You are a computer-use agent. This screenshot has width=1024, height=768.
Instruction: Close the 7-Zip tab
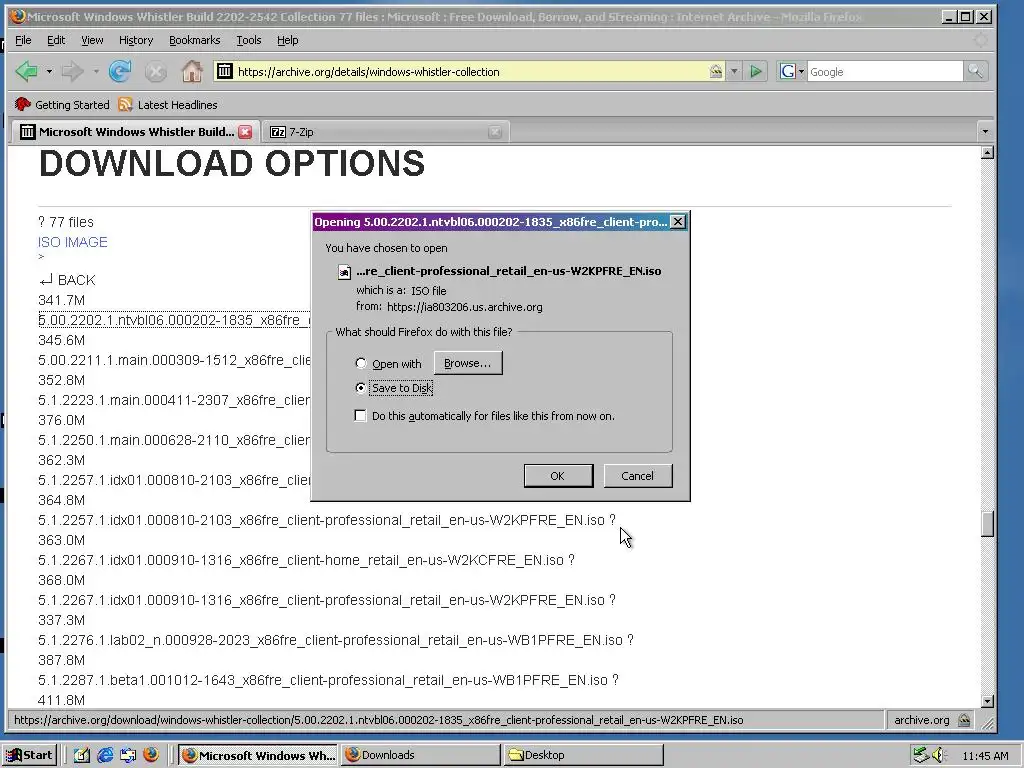coord(495,132)
